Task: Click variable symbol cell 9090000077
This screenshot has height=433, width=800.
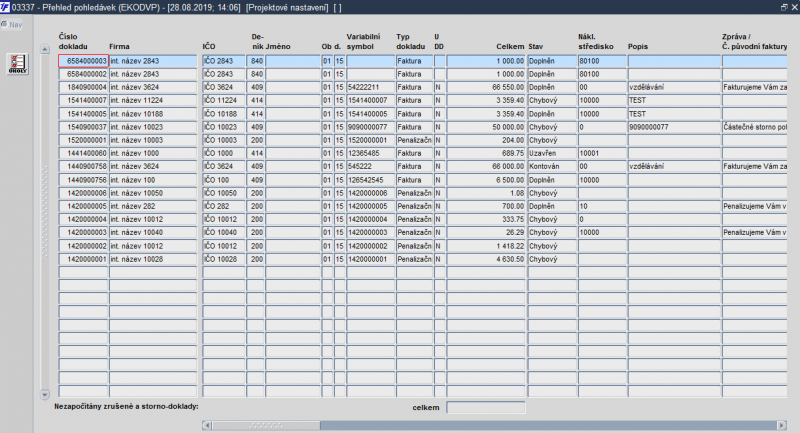Action: (371, 127)
